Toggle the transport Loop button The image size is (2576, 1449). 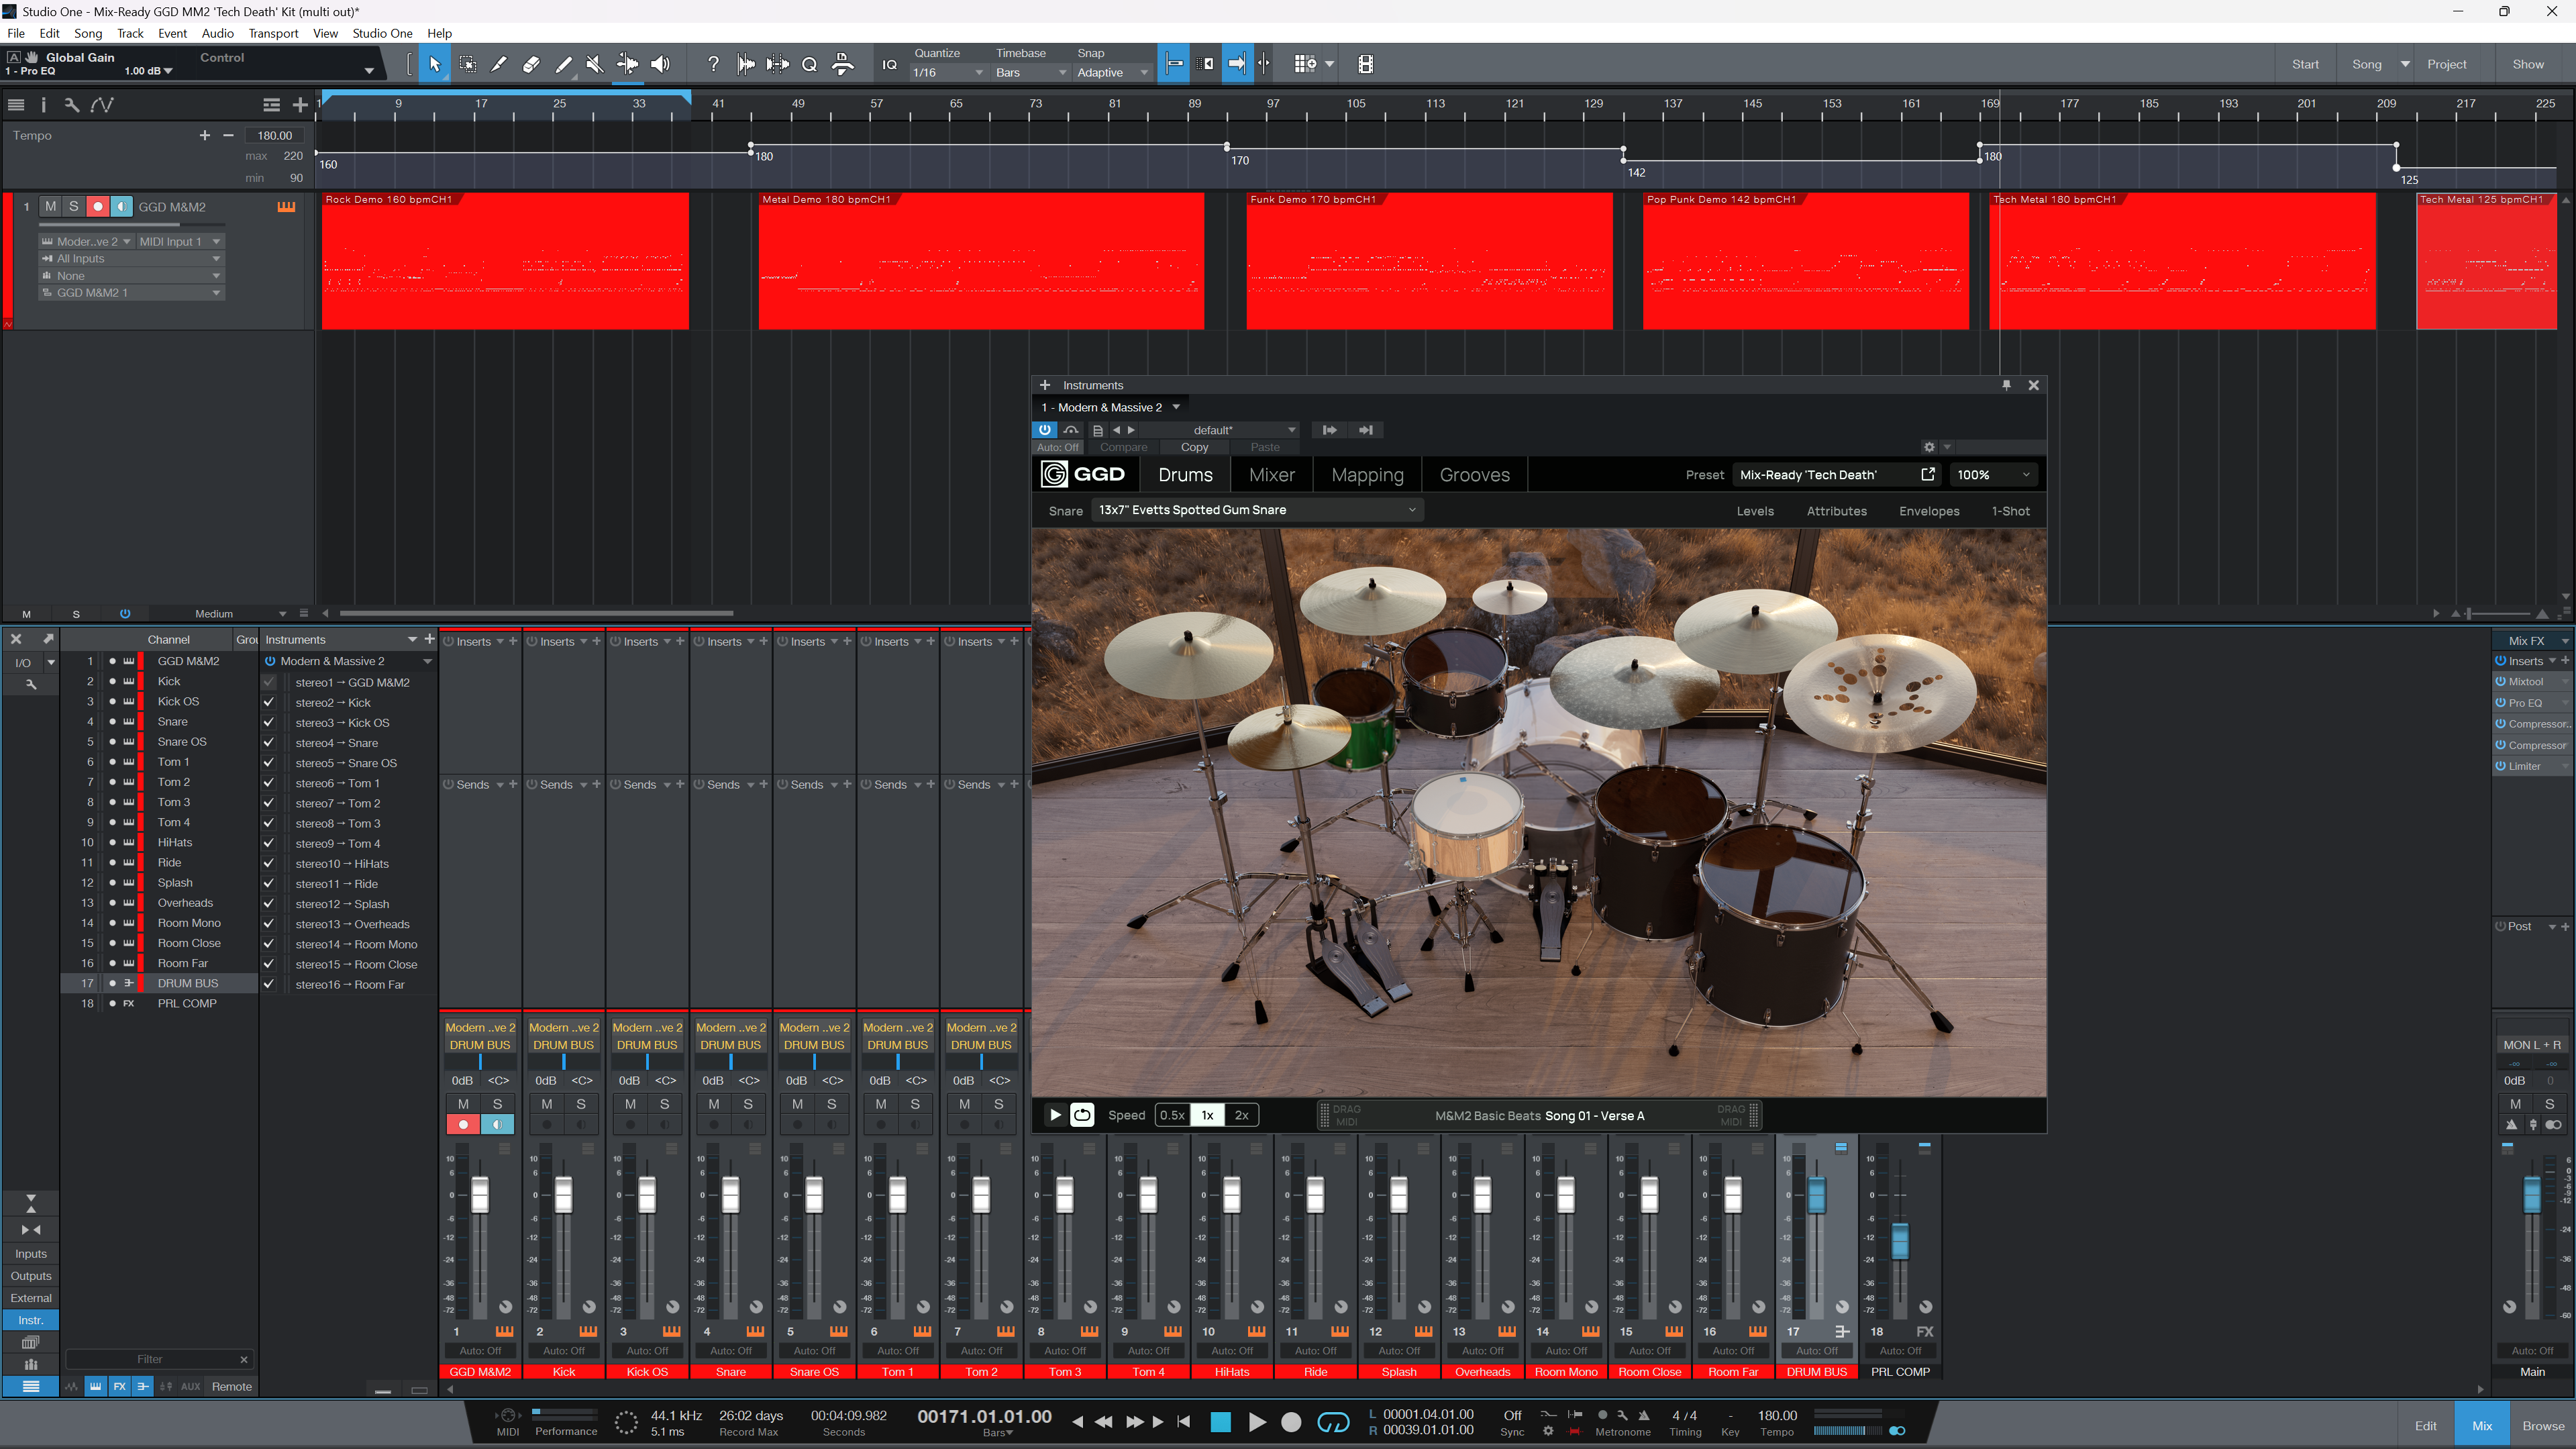point(1333,1422)
